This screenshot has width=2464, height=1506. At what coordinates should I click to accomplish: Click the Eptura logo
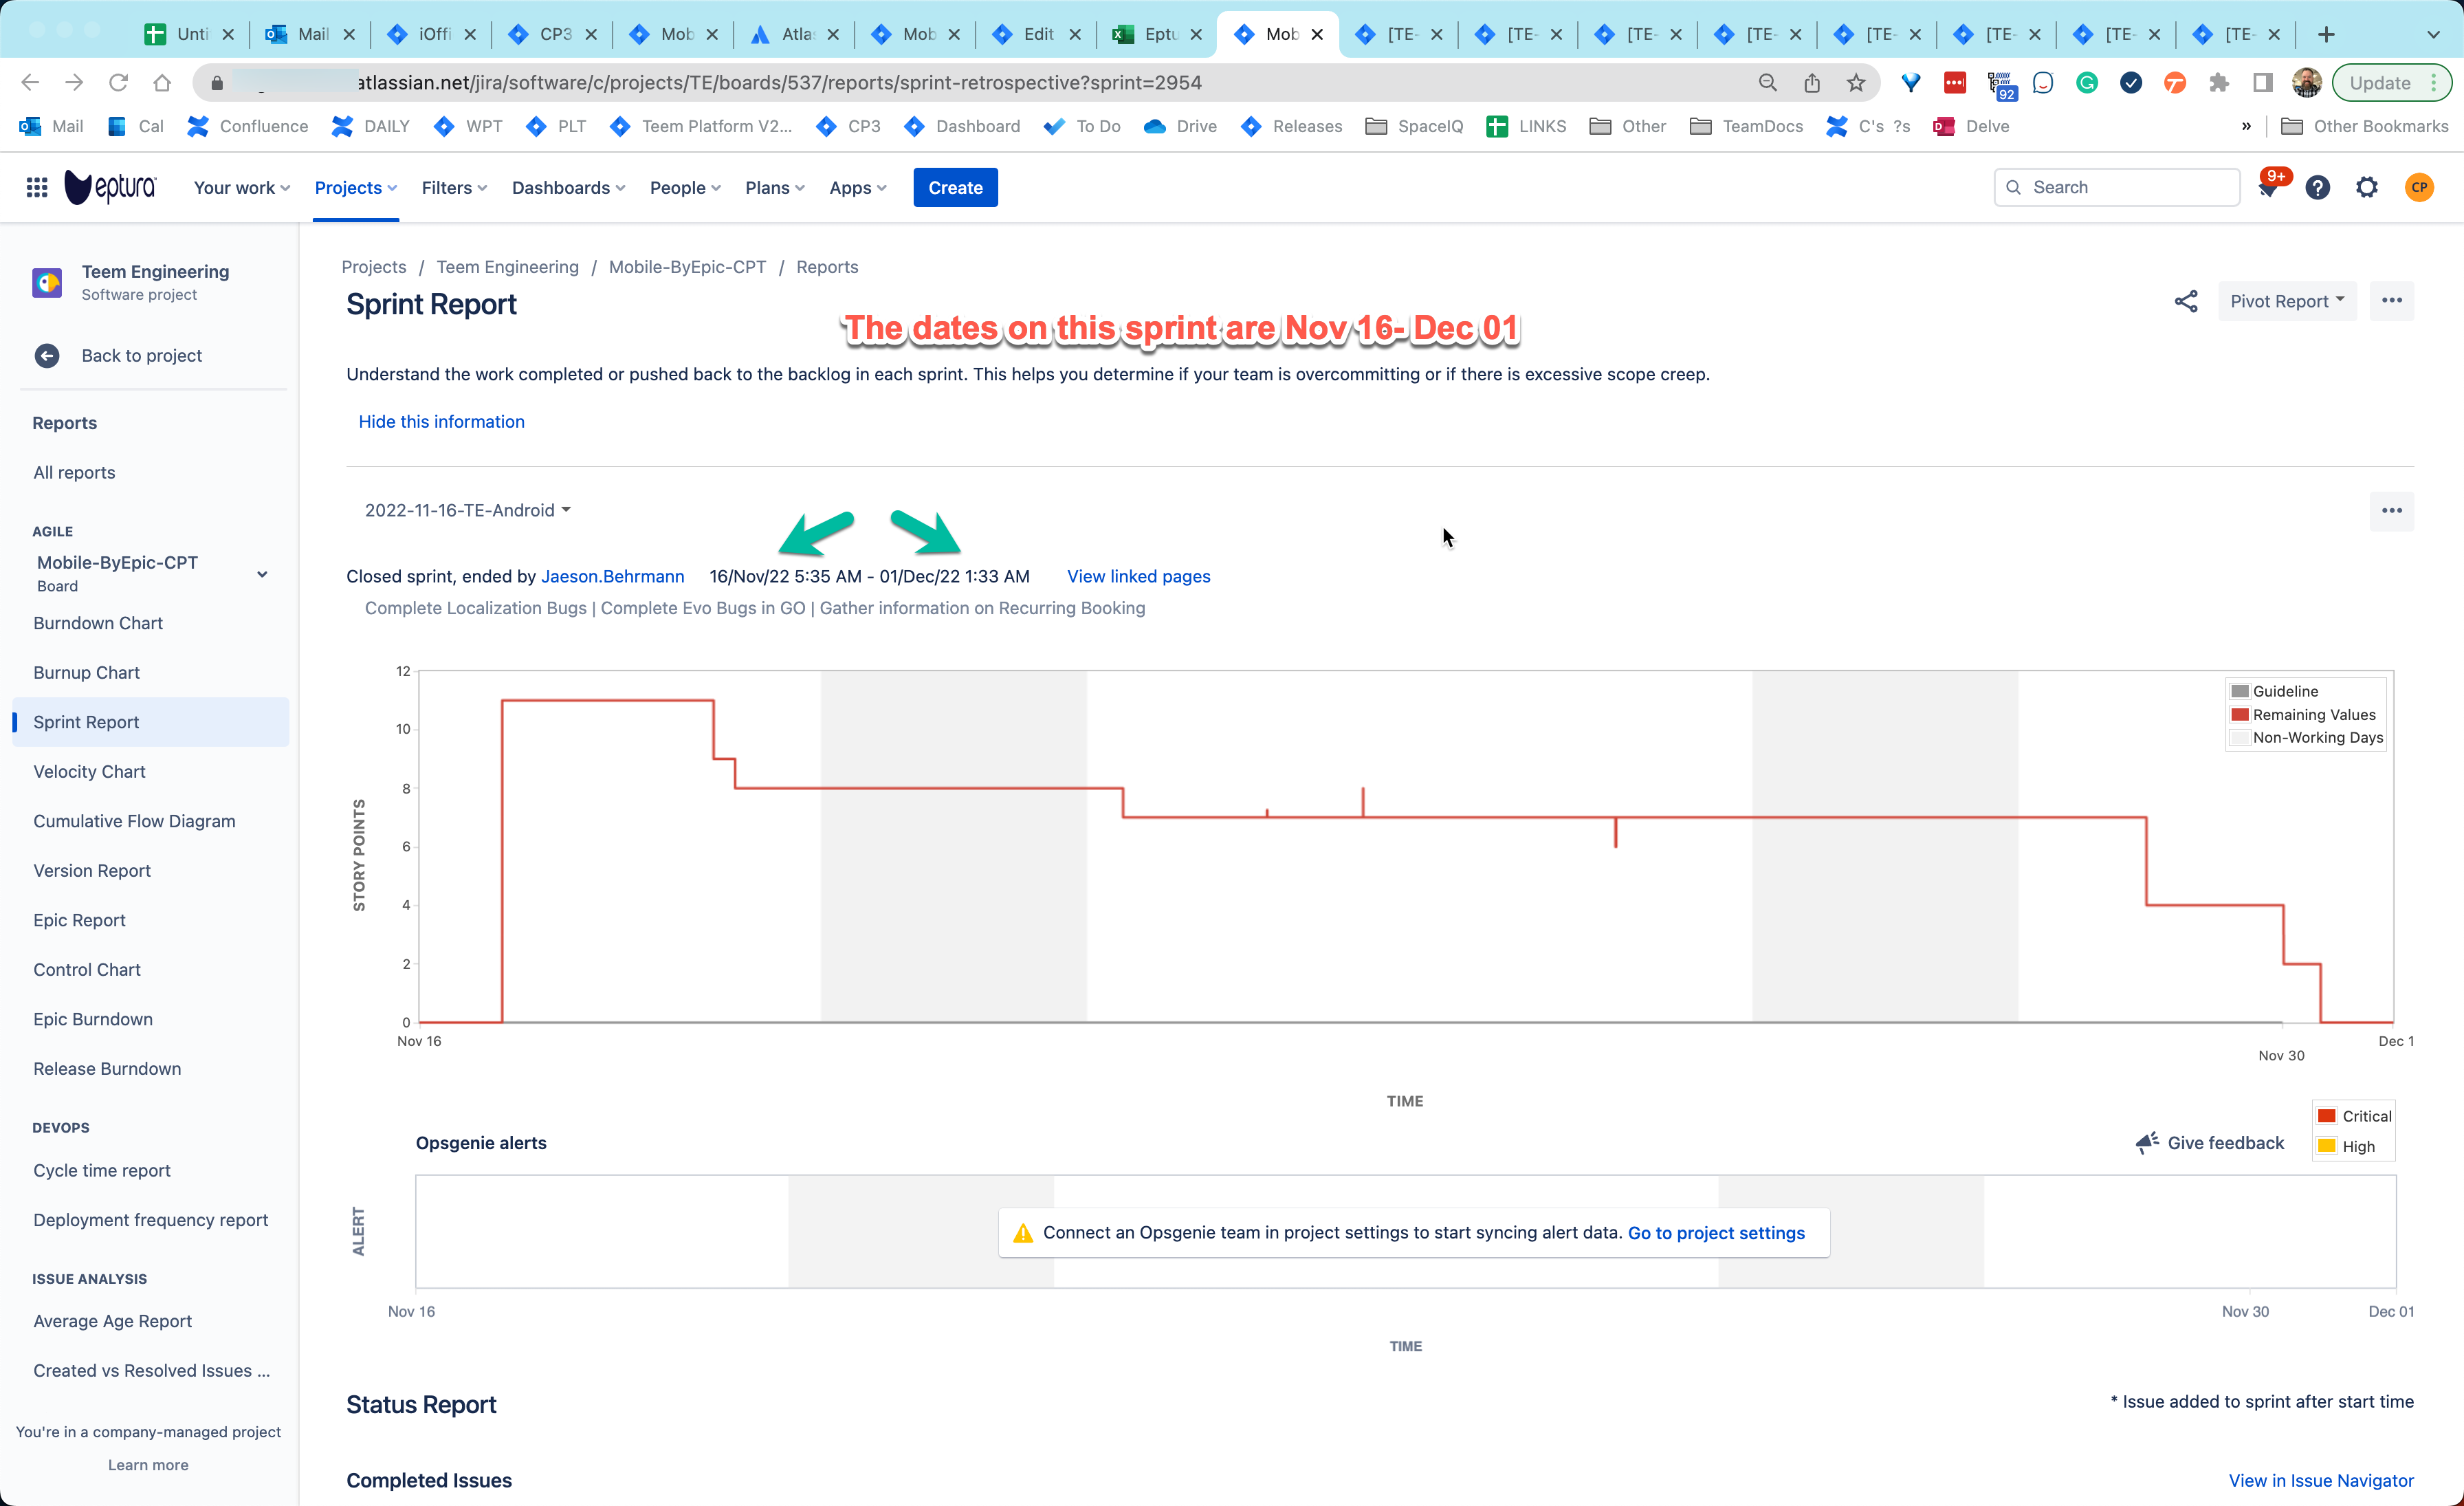110,187
